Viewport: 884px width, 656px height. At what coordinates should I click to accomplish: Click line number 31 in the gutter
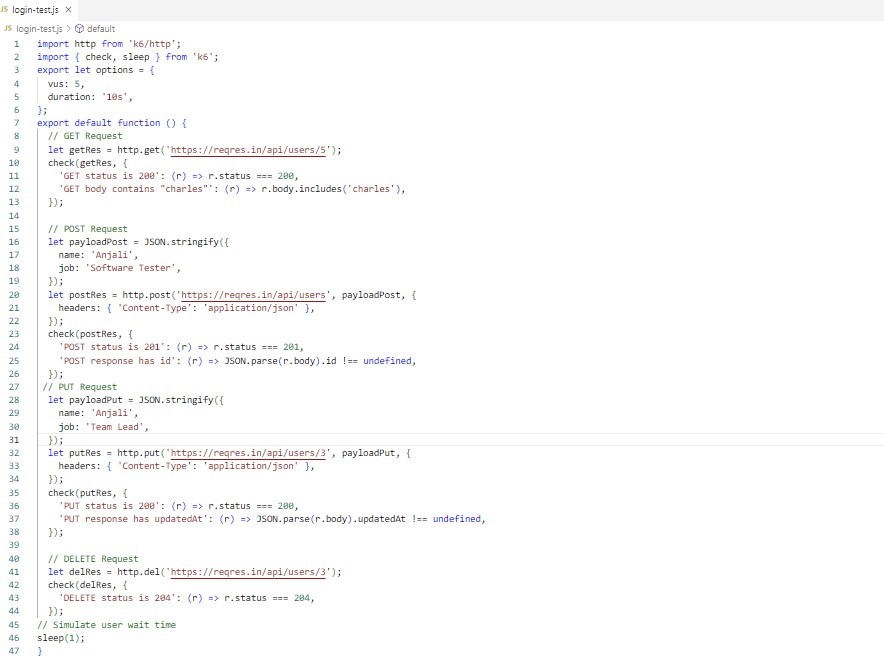(14, 440)
